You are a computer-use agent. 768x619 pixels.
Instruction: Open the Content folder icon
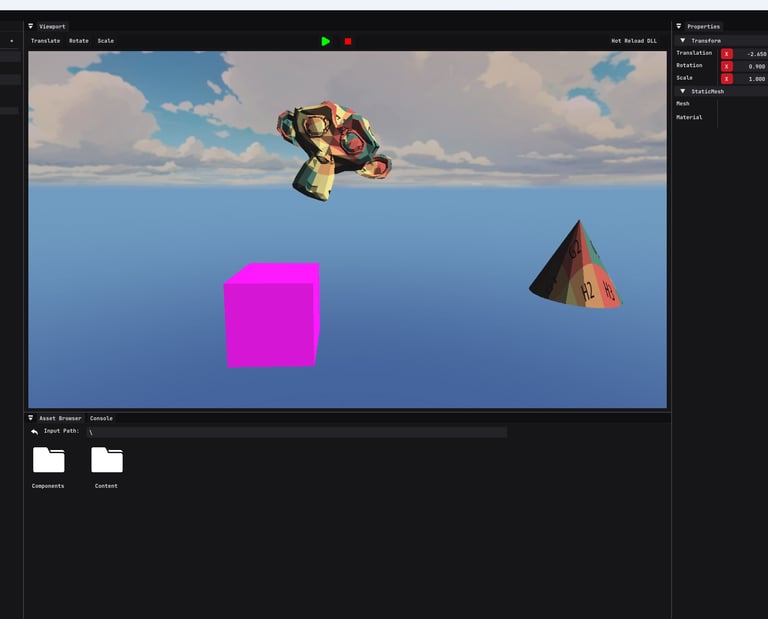tap(107, 460)
